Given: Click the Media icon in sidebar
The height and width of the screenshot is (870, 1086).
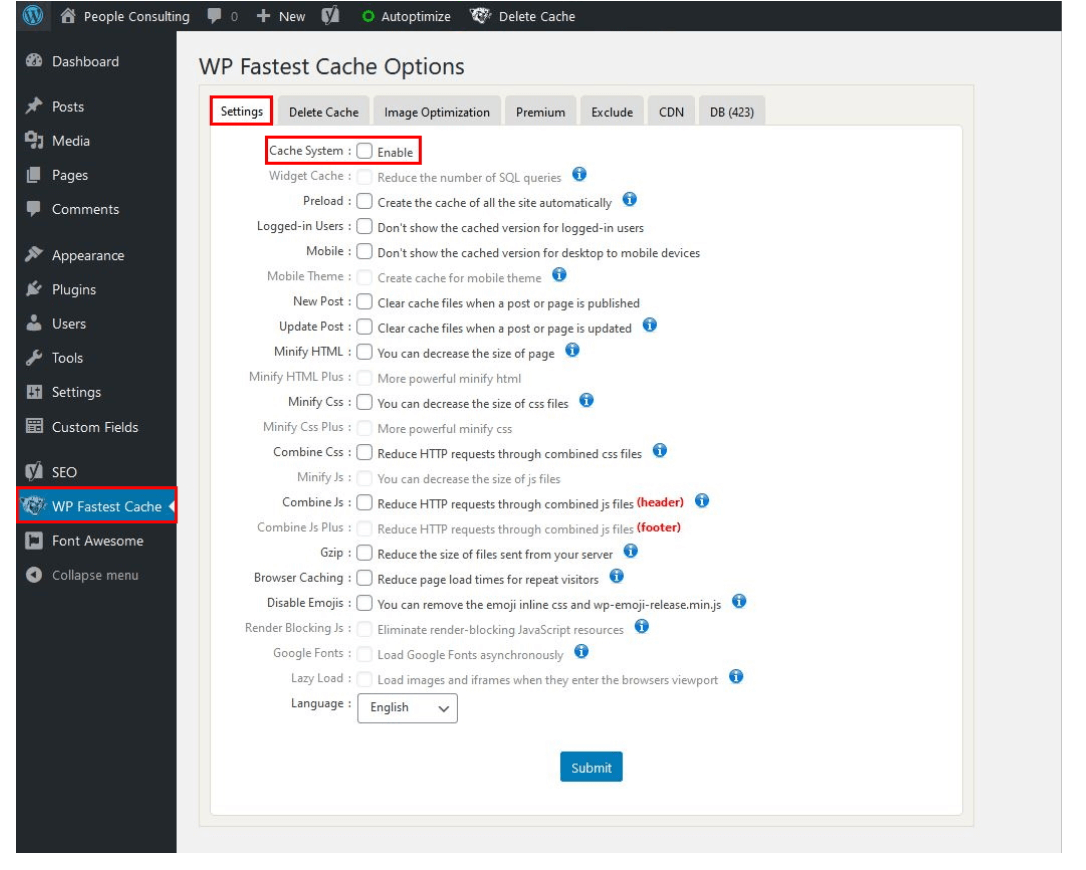Looking at the screenshot, I should 34,141.
